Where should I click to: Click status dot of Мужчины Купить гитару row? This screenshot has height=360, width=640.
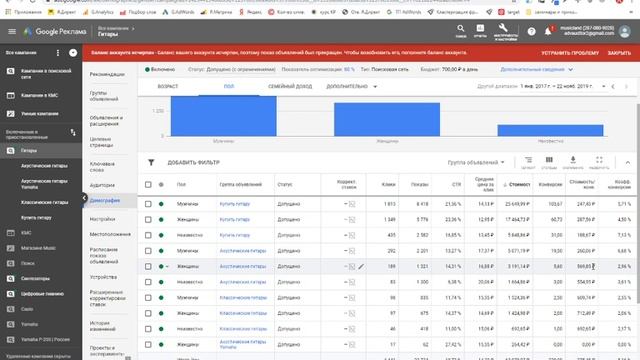[x=161, y=204]
